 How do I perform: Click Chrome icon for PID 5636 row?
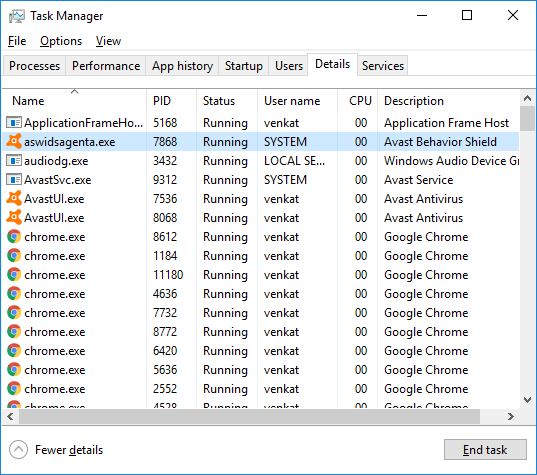point(14,370)
